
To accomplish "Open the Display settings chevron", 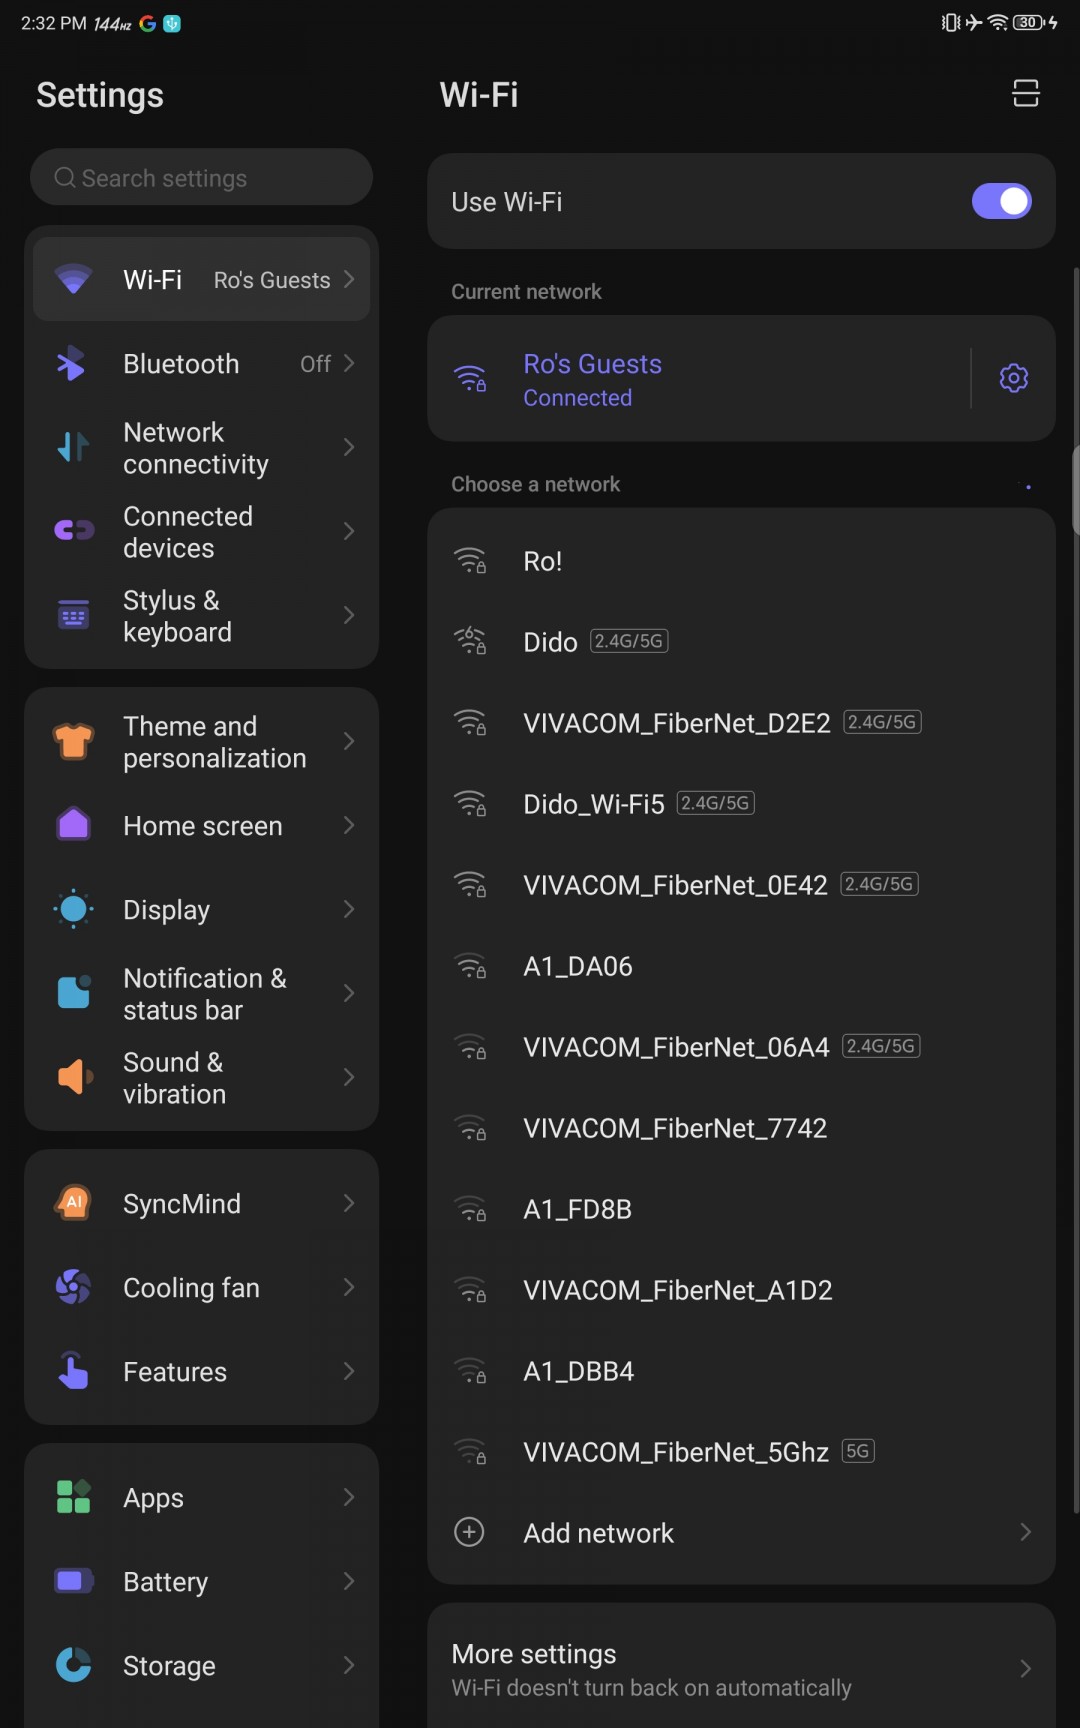I will pos(349,909).
